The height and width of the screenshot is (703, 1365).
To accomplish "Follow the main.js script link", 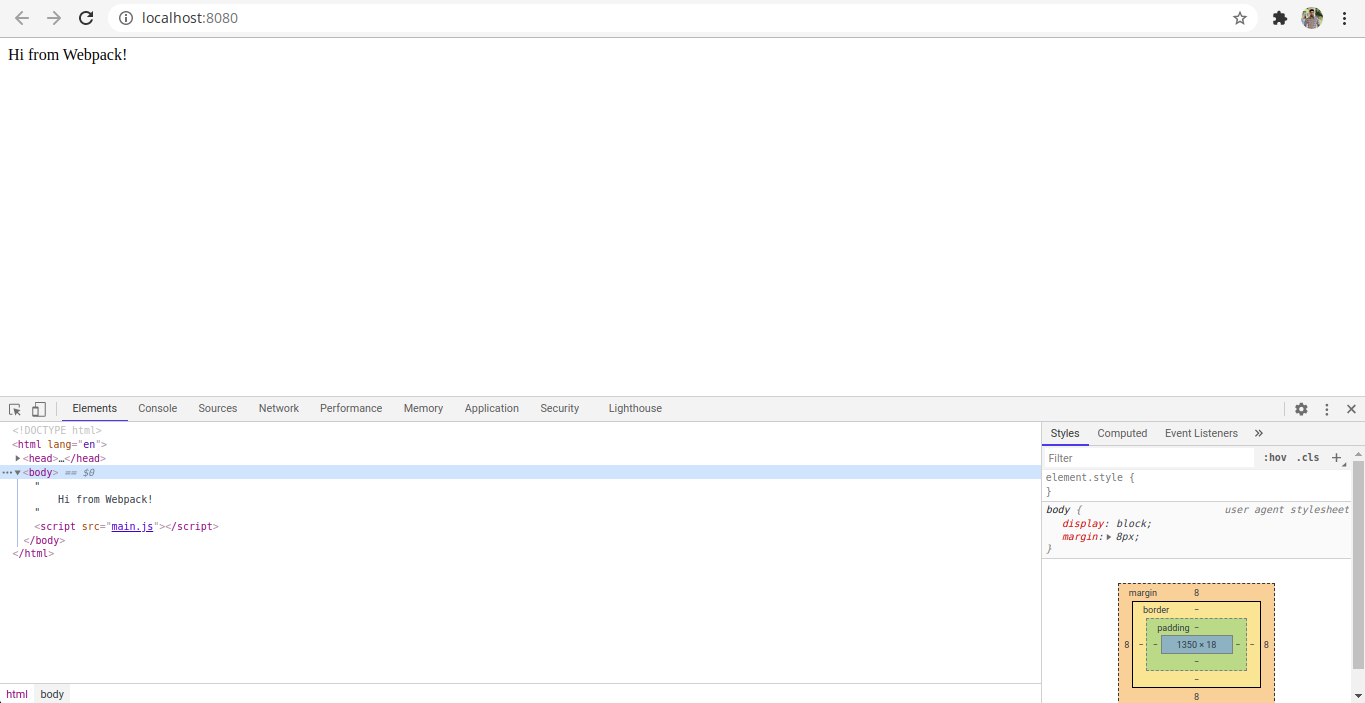I will 132,526.
